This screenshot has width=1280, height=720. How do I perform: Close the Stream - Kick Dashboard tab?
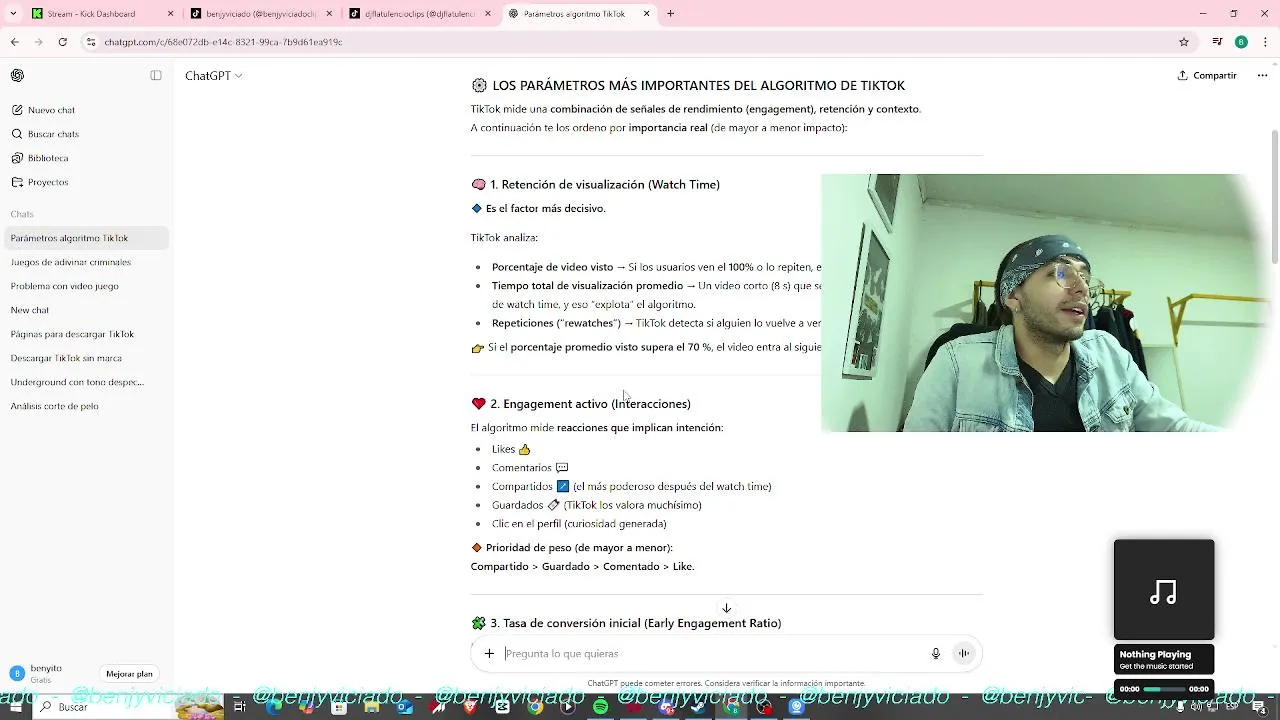pos(170,14)
